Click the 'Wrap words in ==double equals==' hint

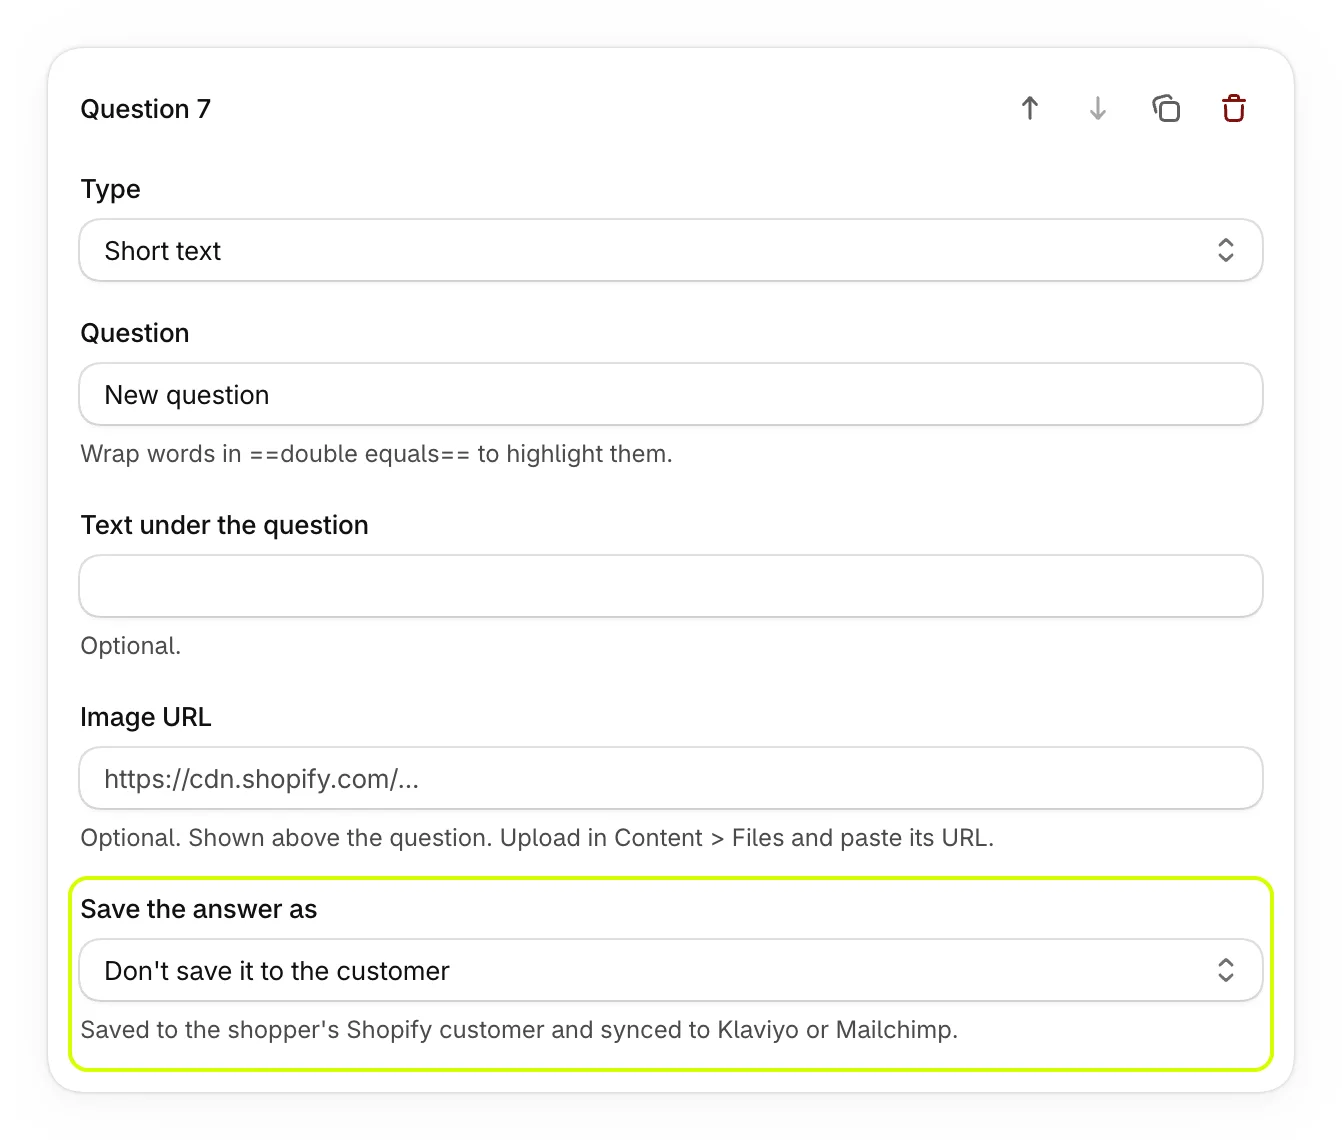(376, 454)
